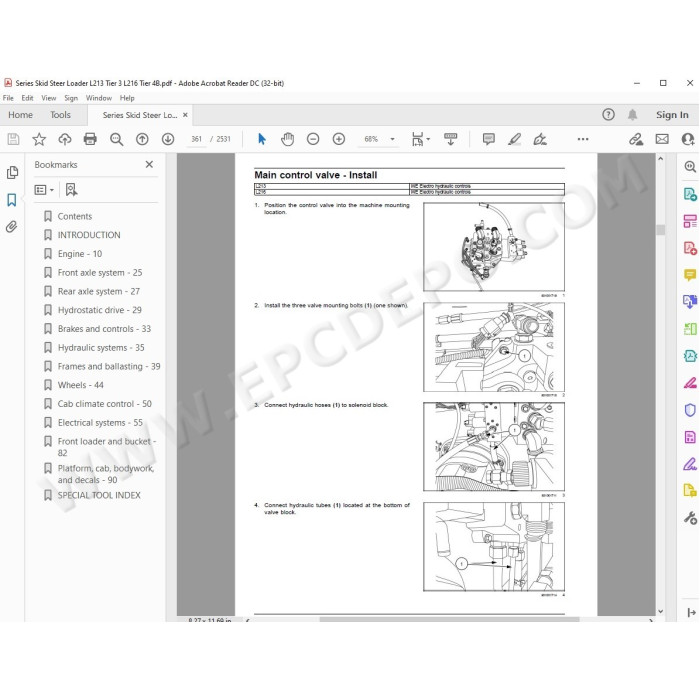Click the horizontal scrollbar at bottom
This screenshot has height=700, width=700.
(449, 620)
